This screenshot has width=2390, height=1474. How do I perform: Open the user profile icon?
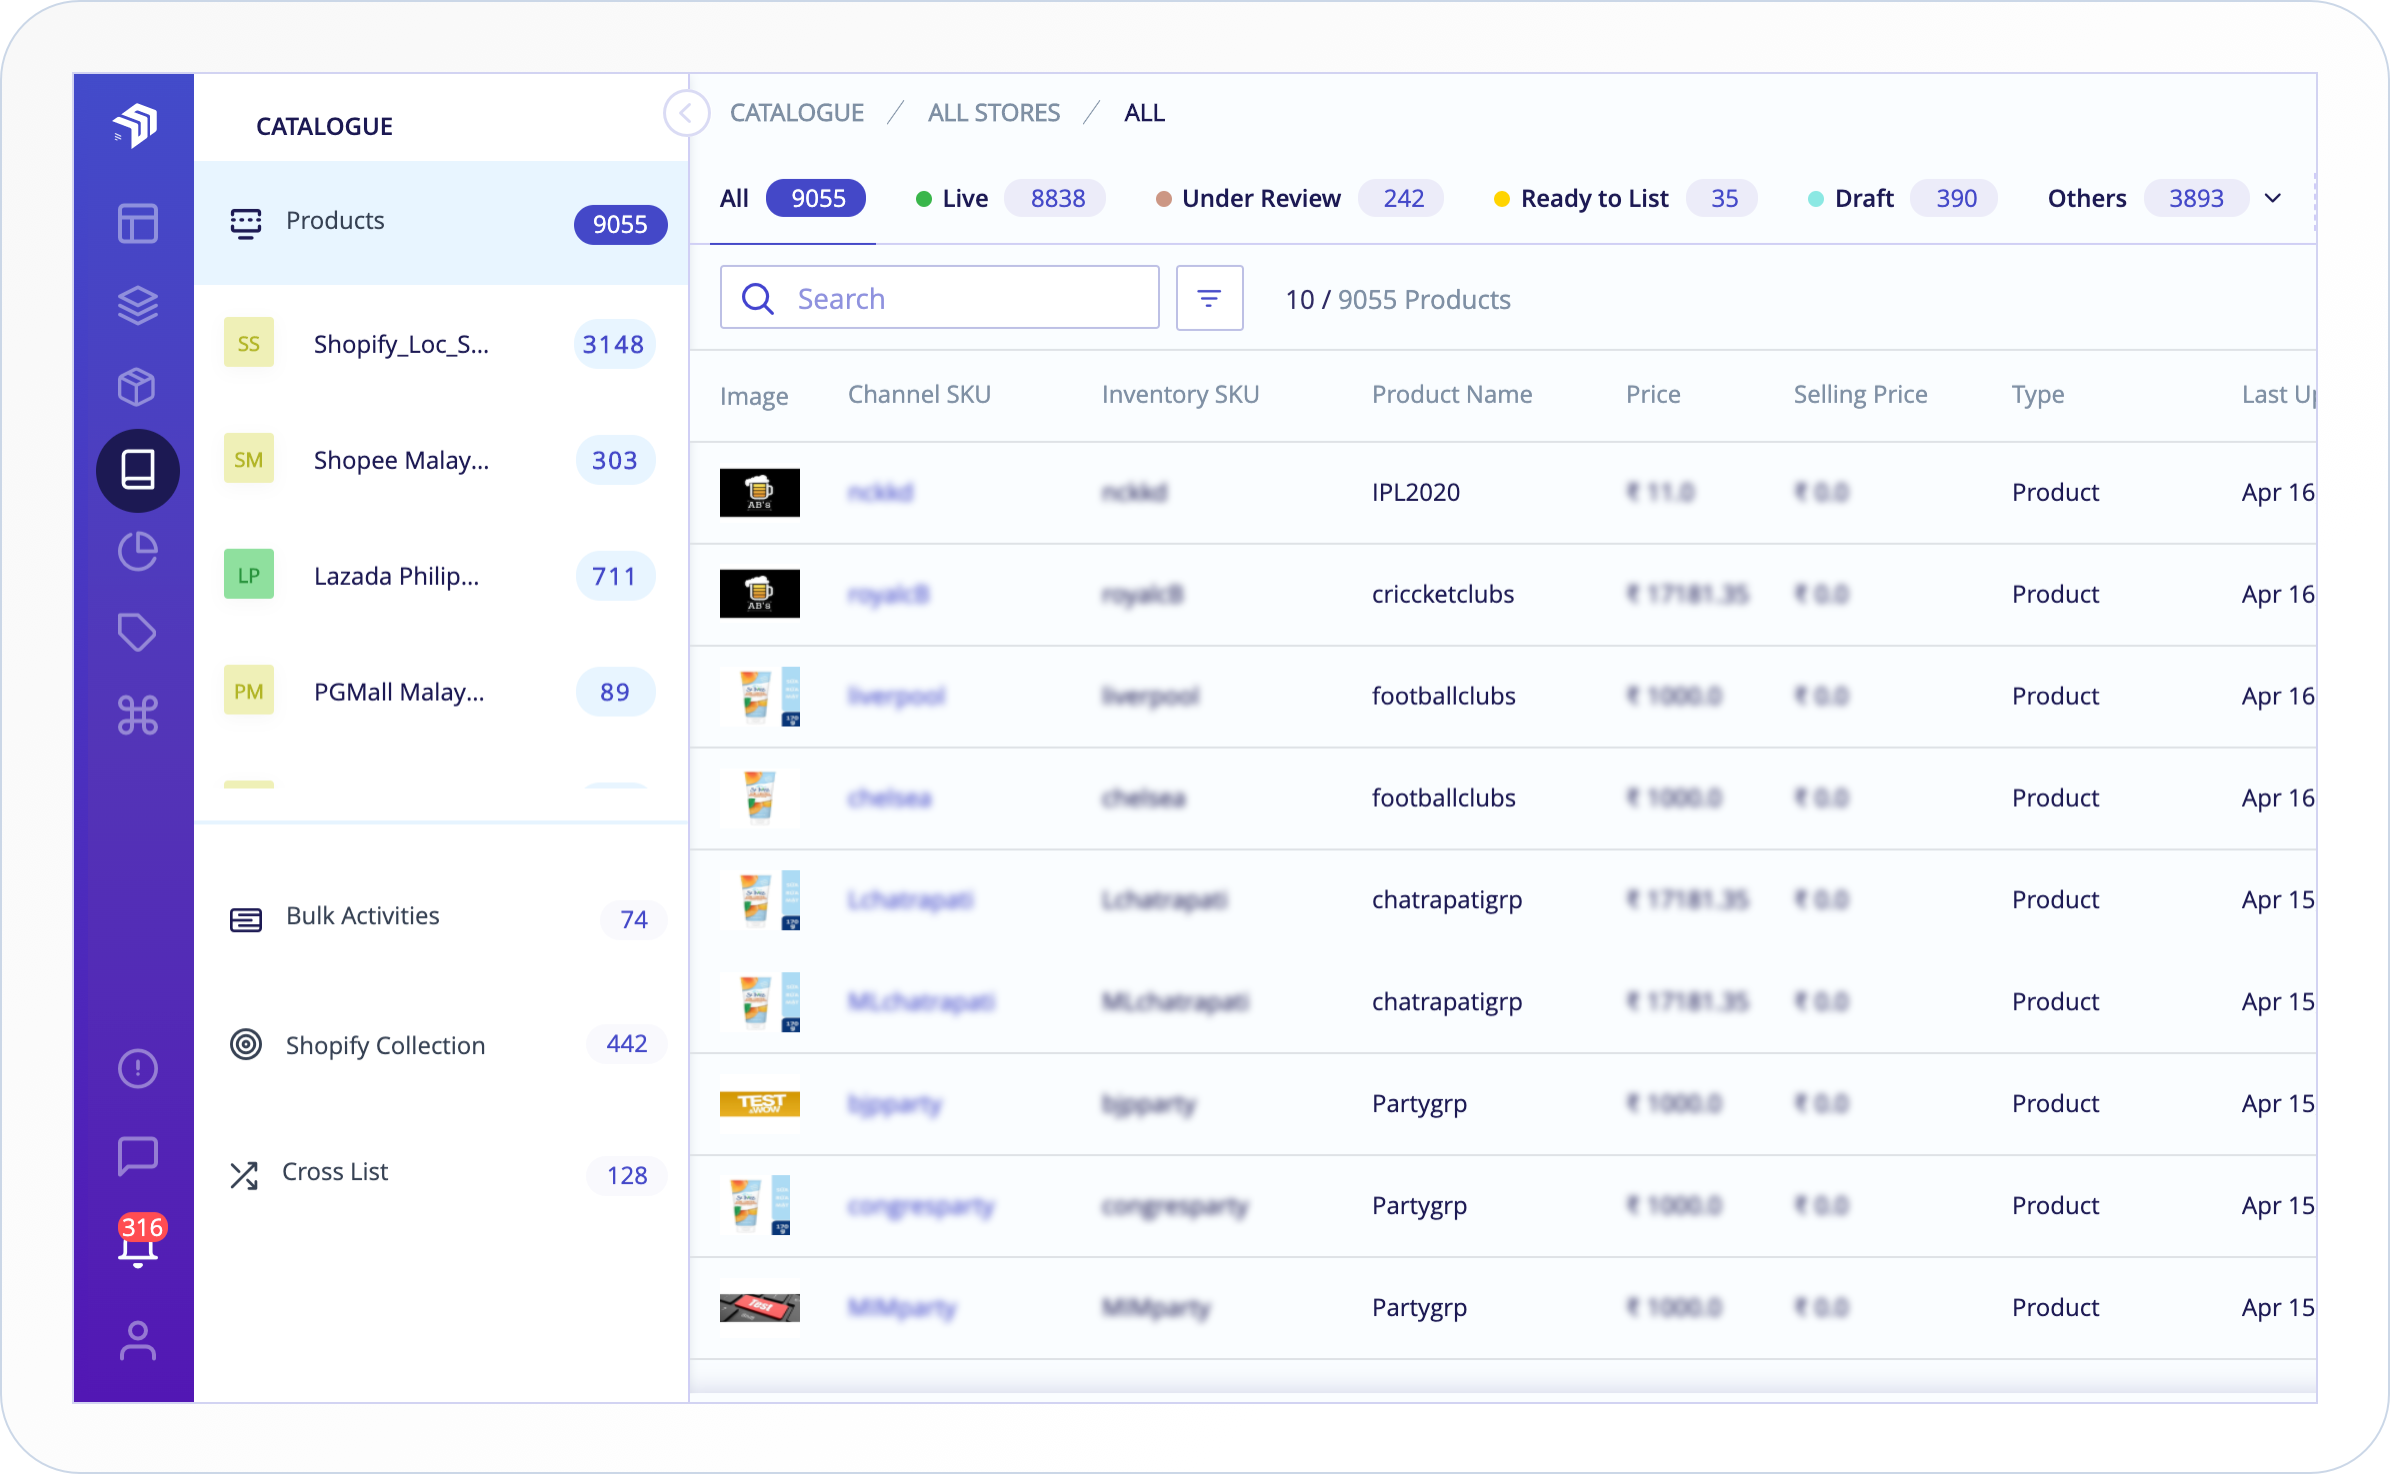pos(137,1341)
